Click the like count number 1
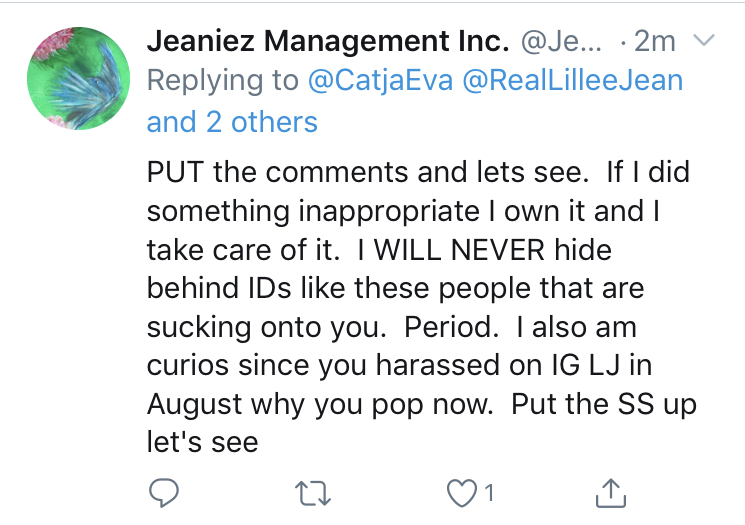 [x=489, y=493]
